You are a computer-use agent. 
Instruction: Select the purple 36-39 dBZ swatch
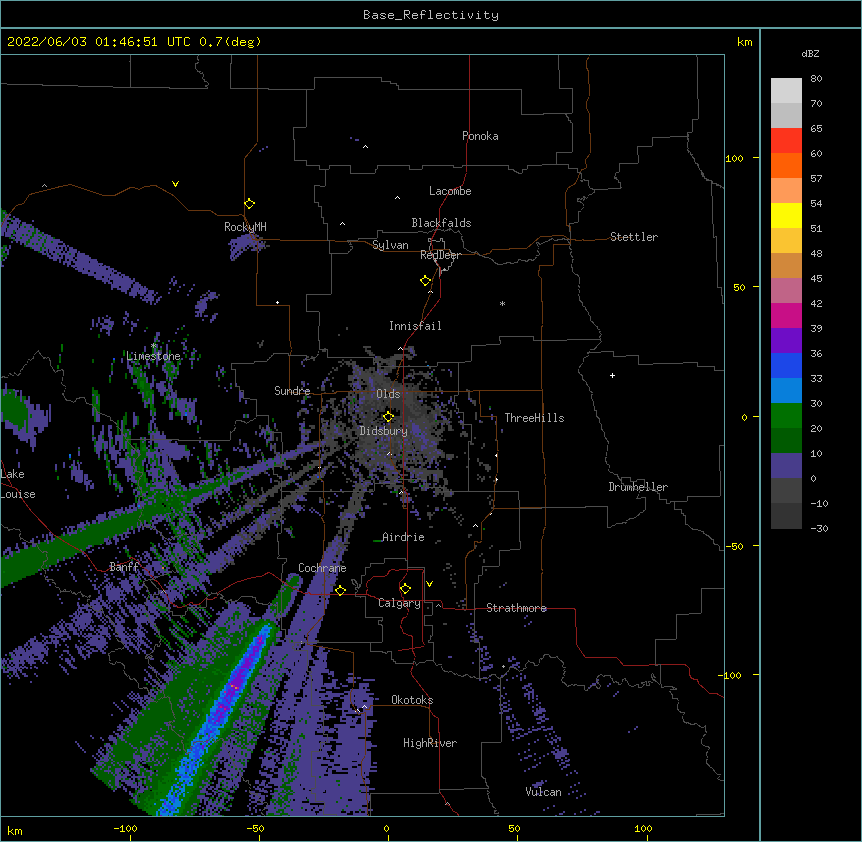pyautogui.click(x=786, y=340)
